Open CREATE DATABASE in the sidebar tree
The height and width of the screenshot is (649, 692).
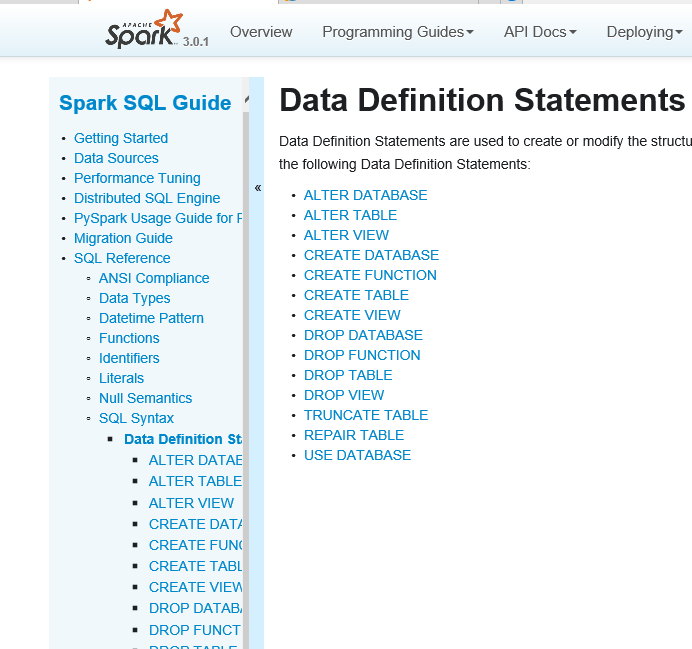[x=196, y=524]
